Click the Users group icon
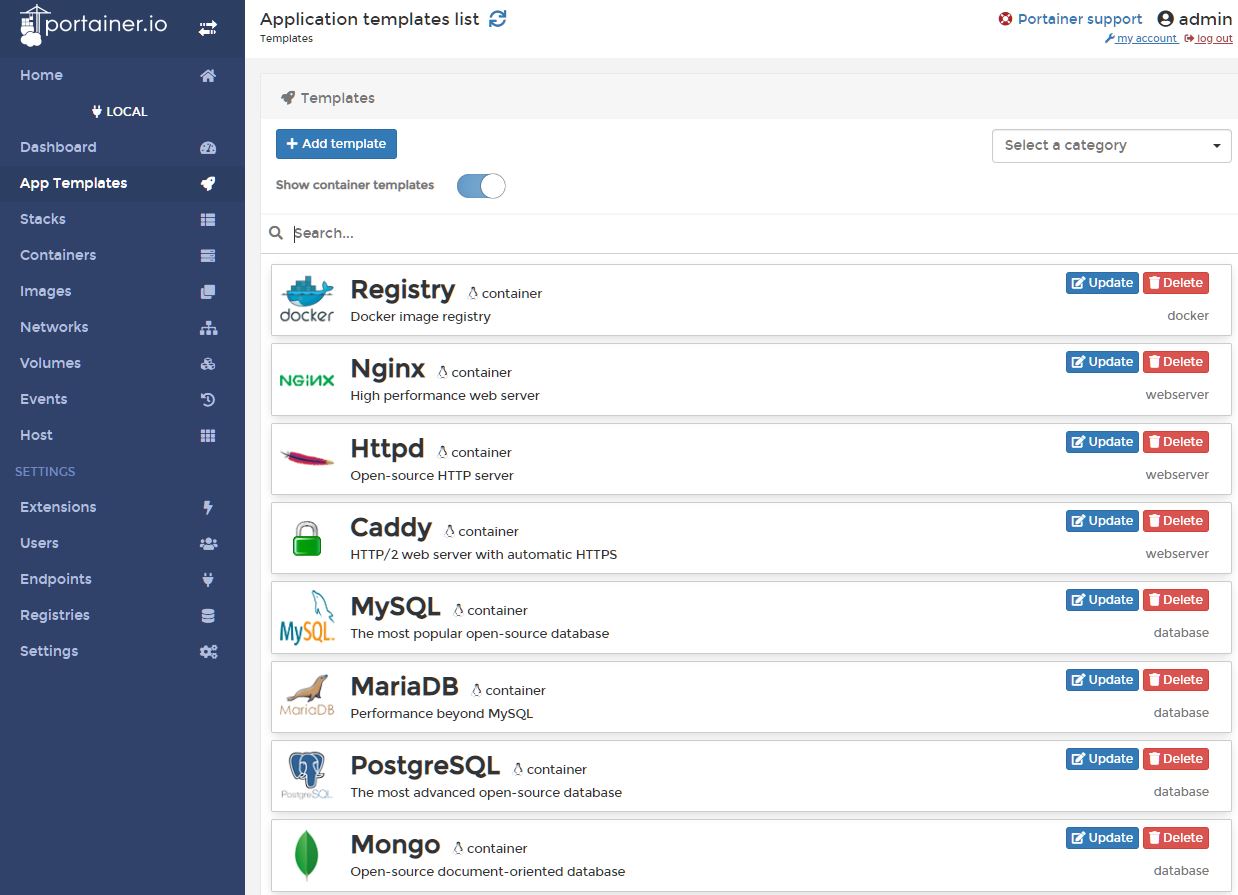The width and height of the screenshot is (1238, 895). (x=208, y=543)
